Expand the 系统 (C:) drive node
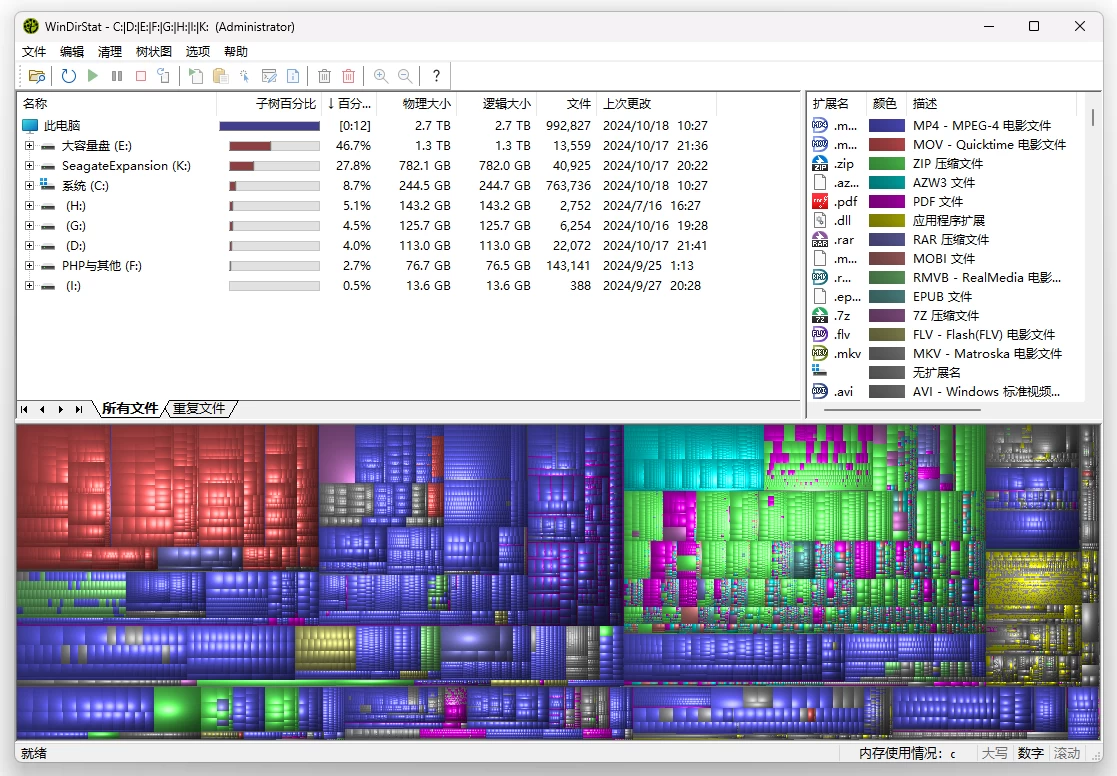The width and height of the screenshot is (1117, 776). coord(29,186)
